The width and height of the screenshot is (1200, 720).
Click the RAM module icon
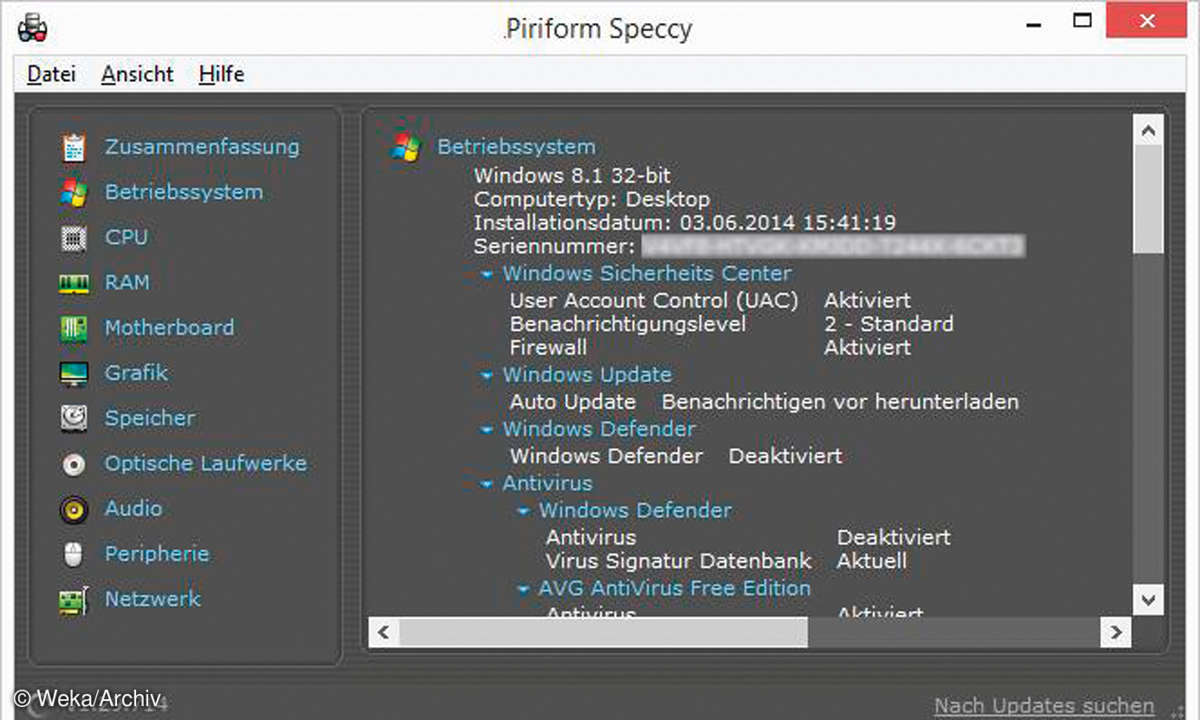(74, 284)
